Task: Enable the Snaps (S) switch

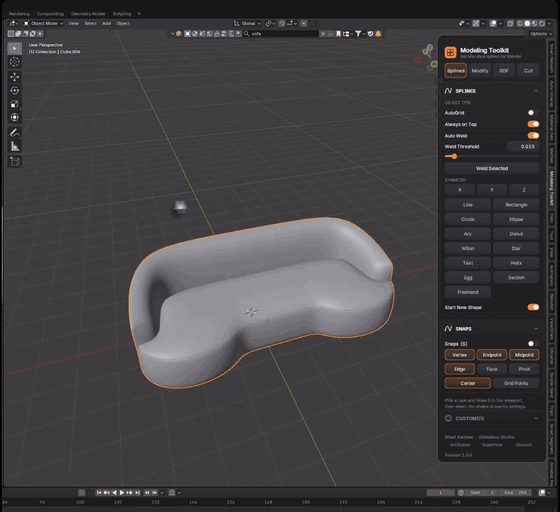Action: [x=533, y=343]
